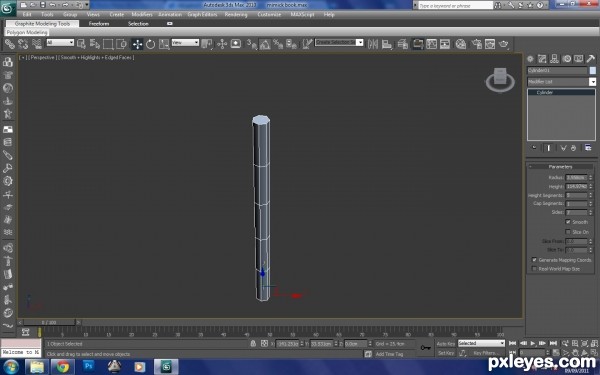The height and width of the screenshot is (375, 600).
Task: Click the Polygon Modeling panel button
Action: [27, 33]
